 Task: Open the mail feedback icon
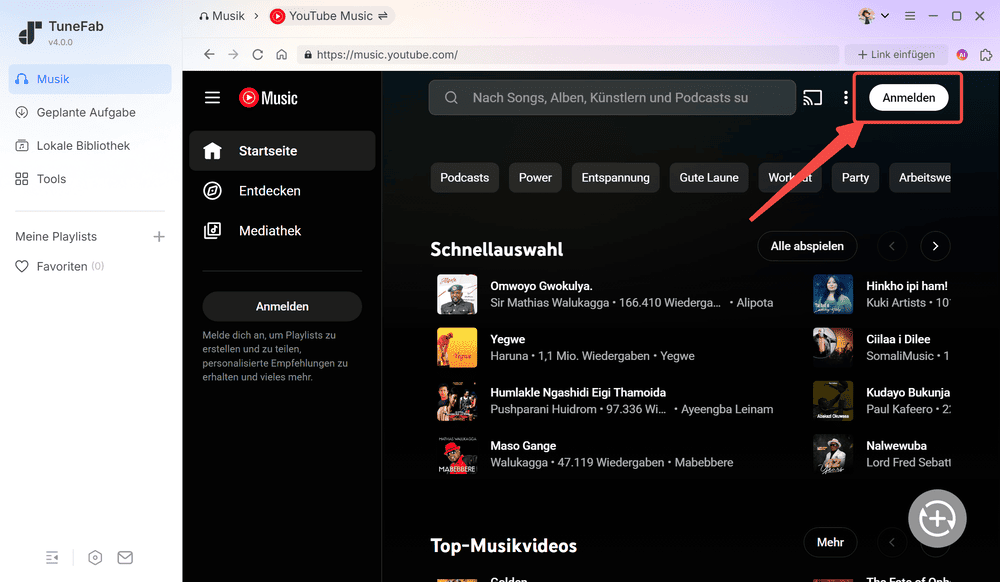(125, 558)
